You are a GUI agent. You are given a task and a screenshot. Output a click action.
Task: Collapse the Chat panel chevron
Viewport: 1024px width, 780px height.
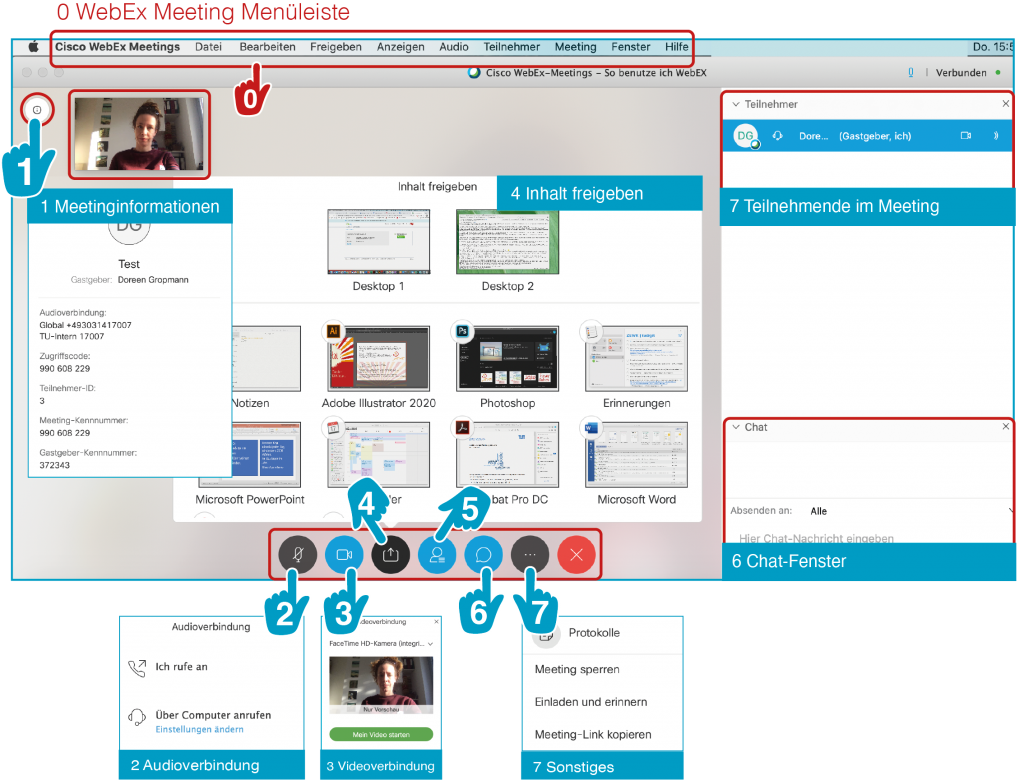click(x=736, y=427)
